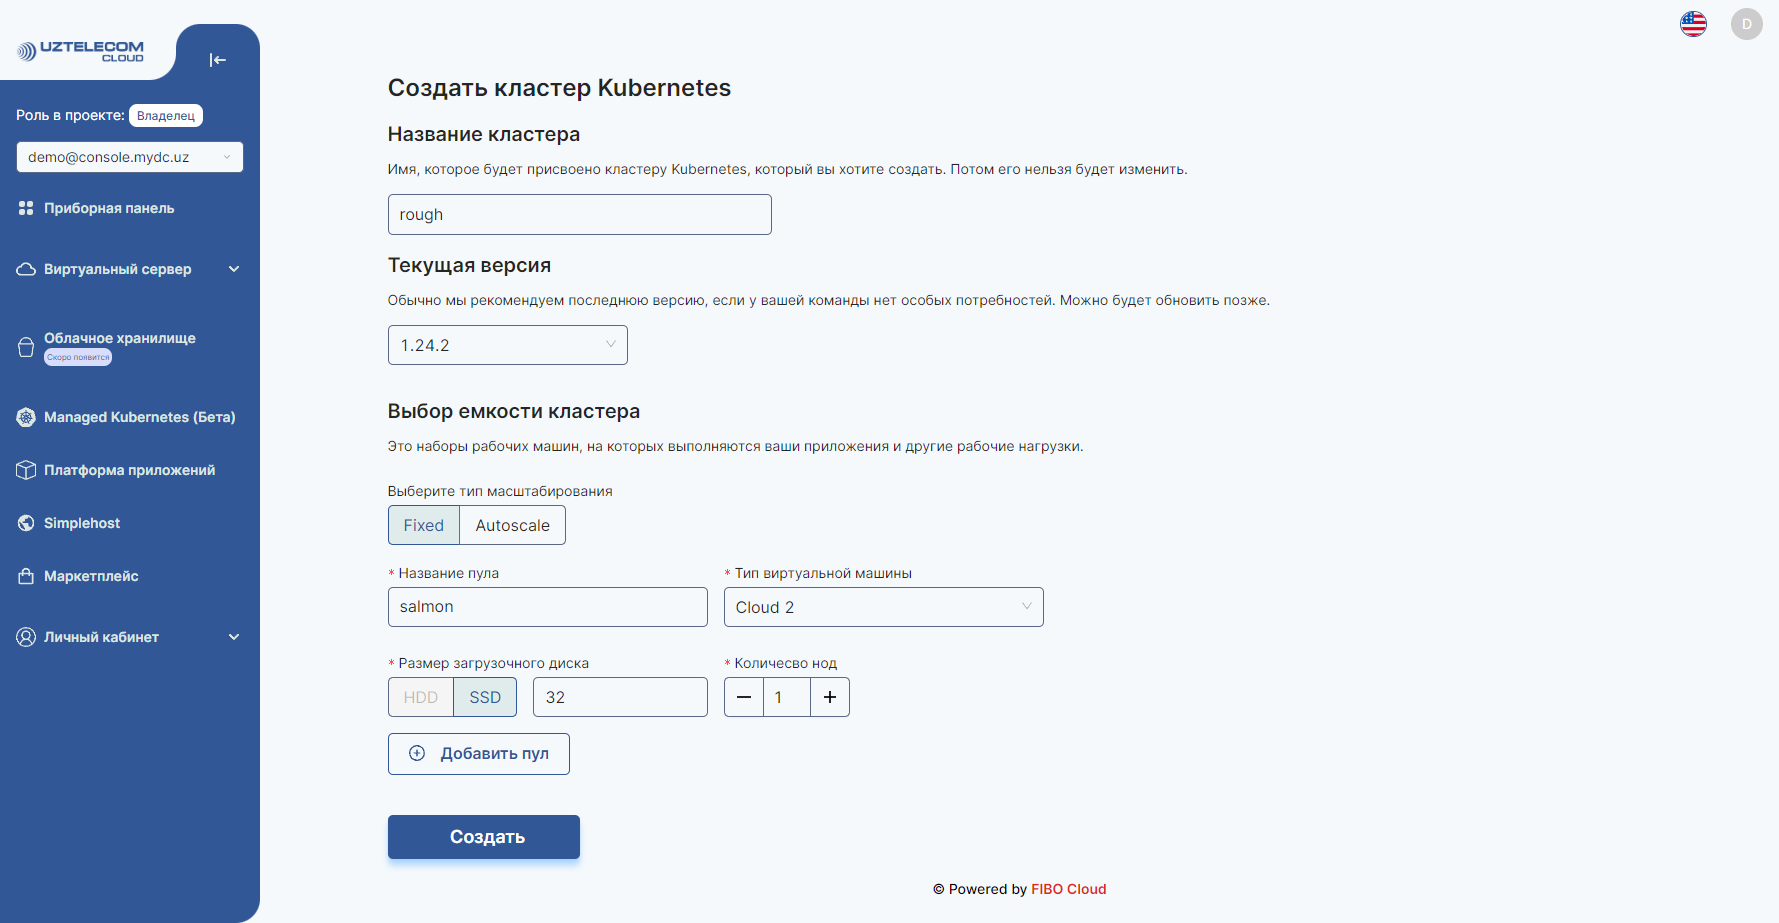
Task: Click the Managed Kubernetes sidebar icon
Action: click(x=26, y=417)
